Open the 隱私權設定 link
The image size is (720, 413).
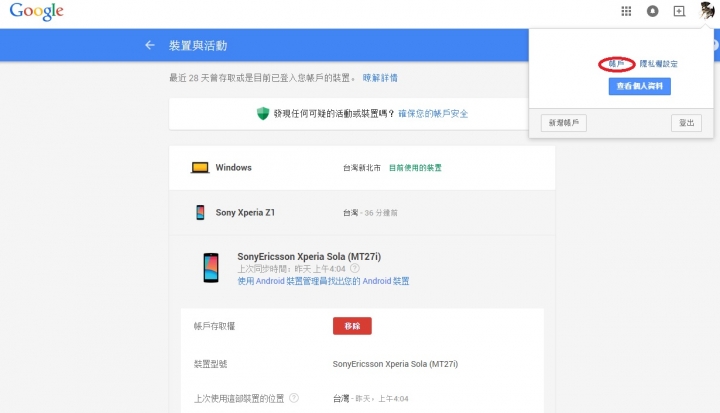658,64
